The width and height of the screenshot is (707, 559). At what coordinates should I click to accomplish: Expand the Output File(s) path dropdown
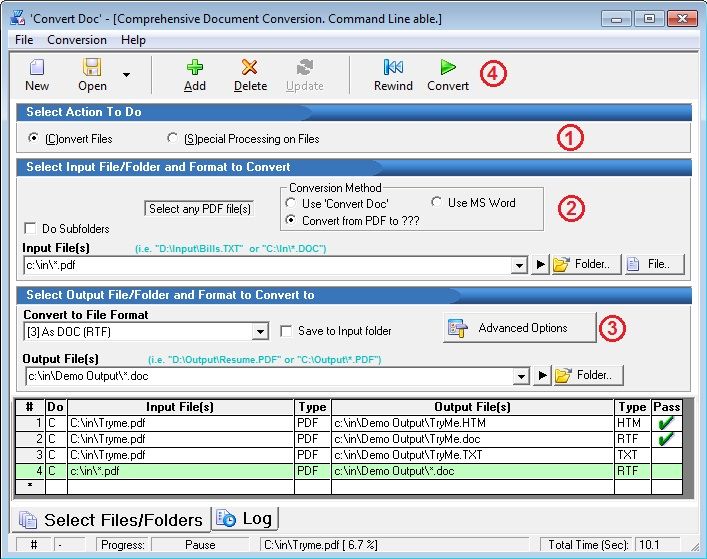(x=521, y=376)
